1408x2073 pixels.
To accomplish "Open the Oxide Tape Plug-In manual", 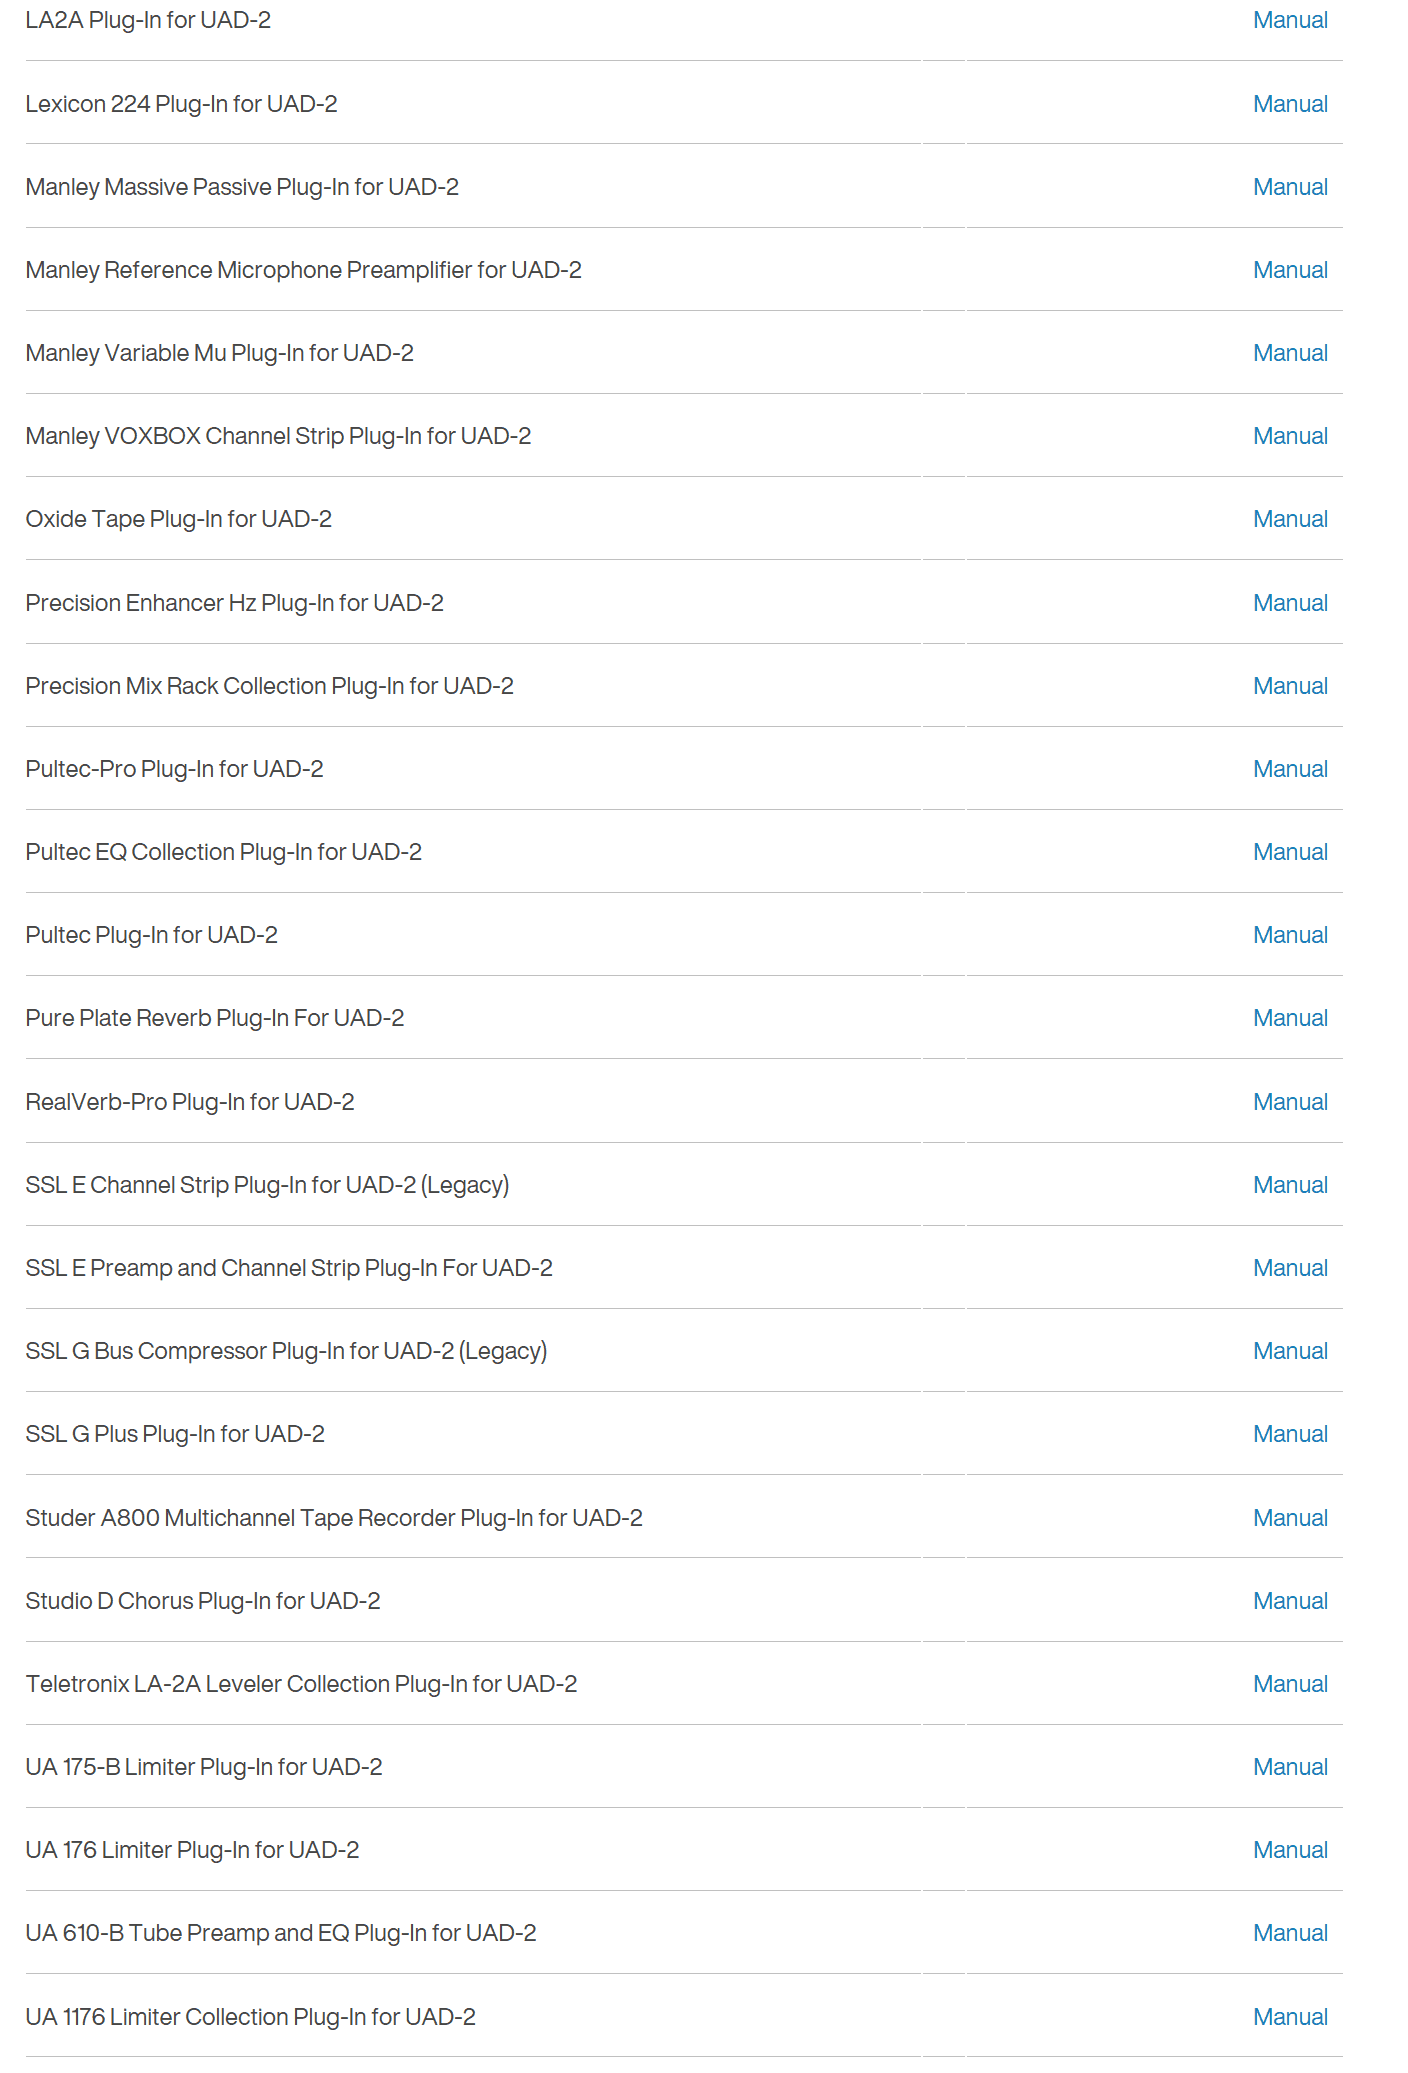I will point(1290,519).
